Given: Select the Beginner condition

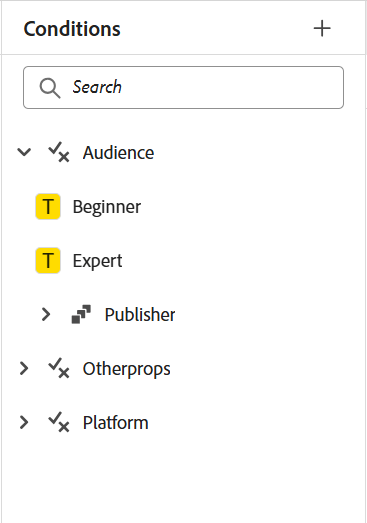Looking at the screenshot, I should click(107, 207).
